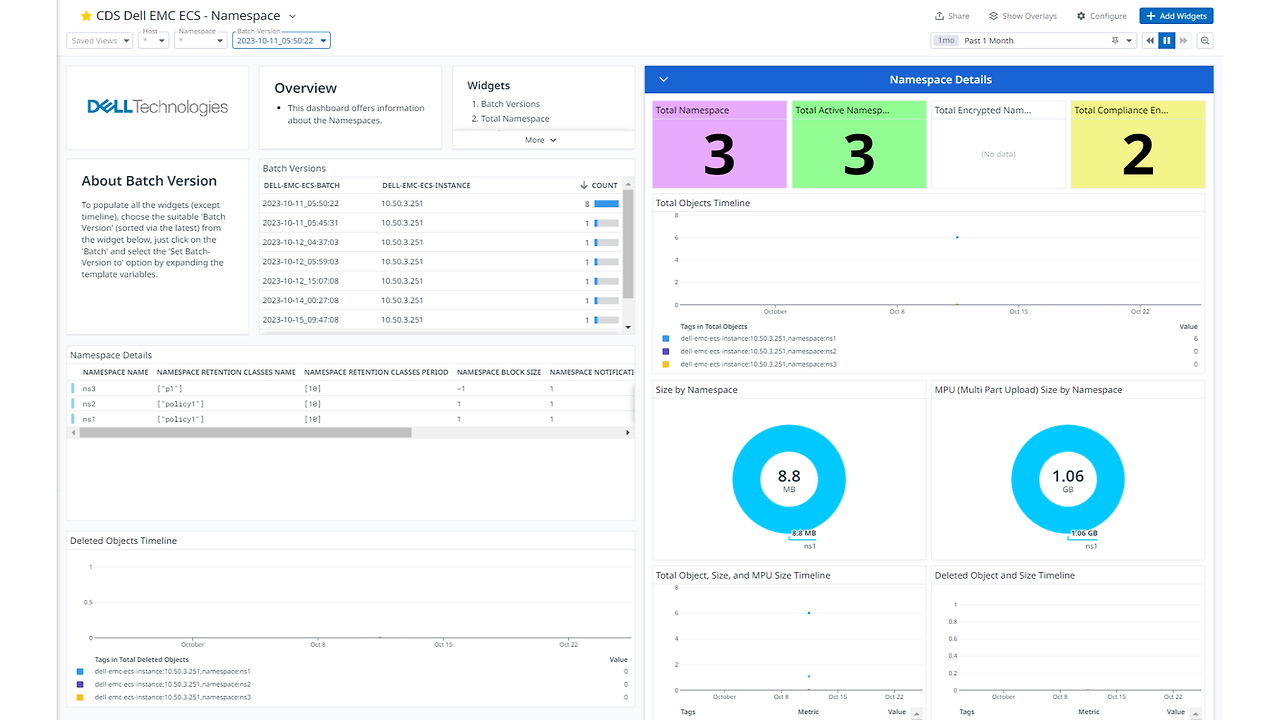Pause live dashboard updates

coord(1167,41)
